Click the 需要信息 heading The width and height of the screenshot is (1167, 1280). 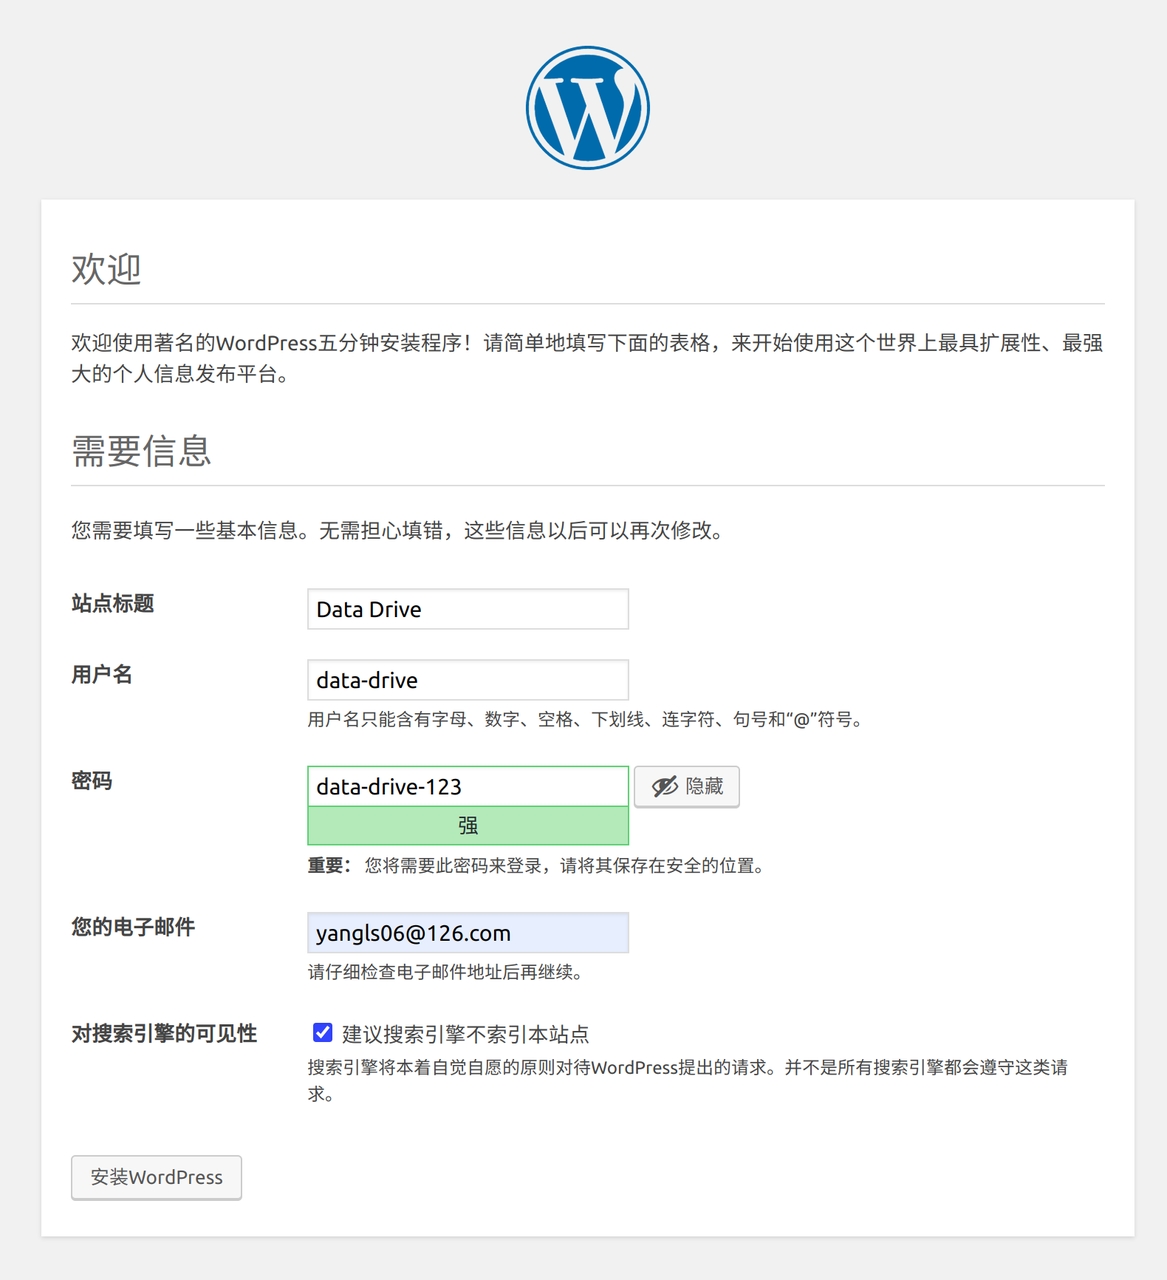(141, 451)
